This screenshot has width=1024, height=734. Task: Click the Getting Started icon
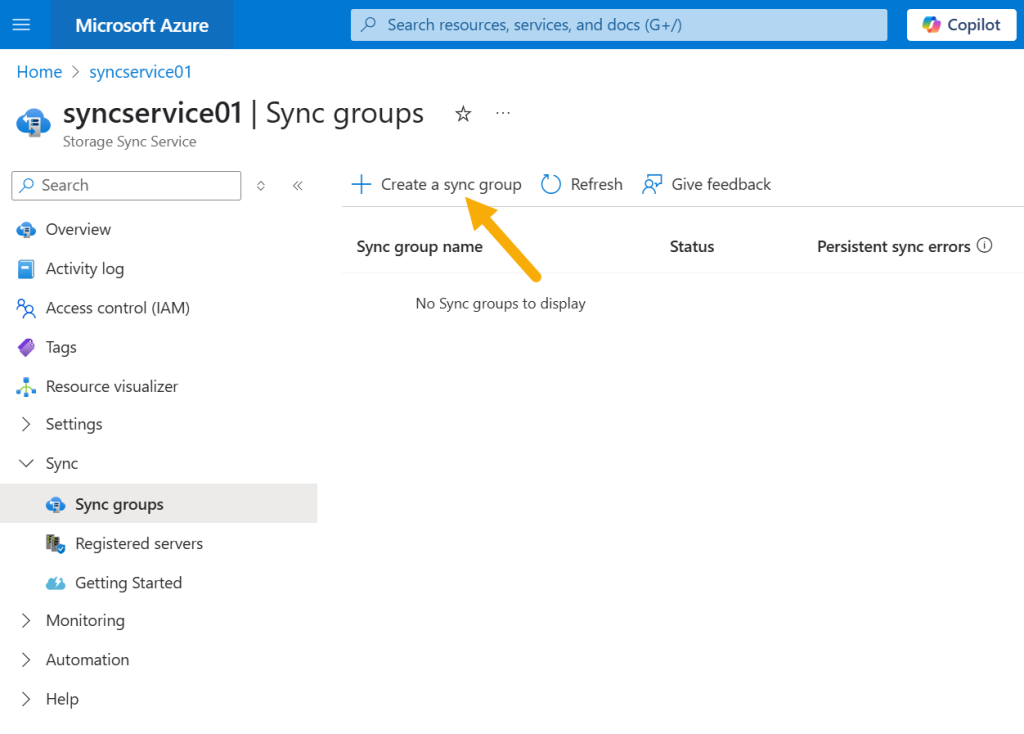(x=56, y=583)
